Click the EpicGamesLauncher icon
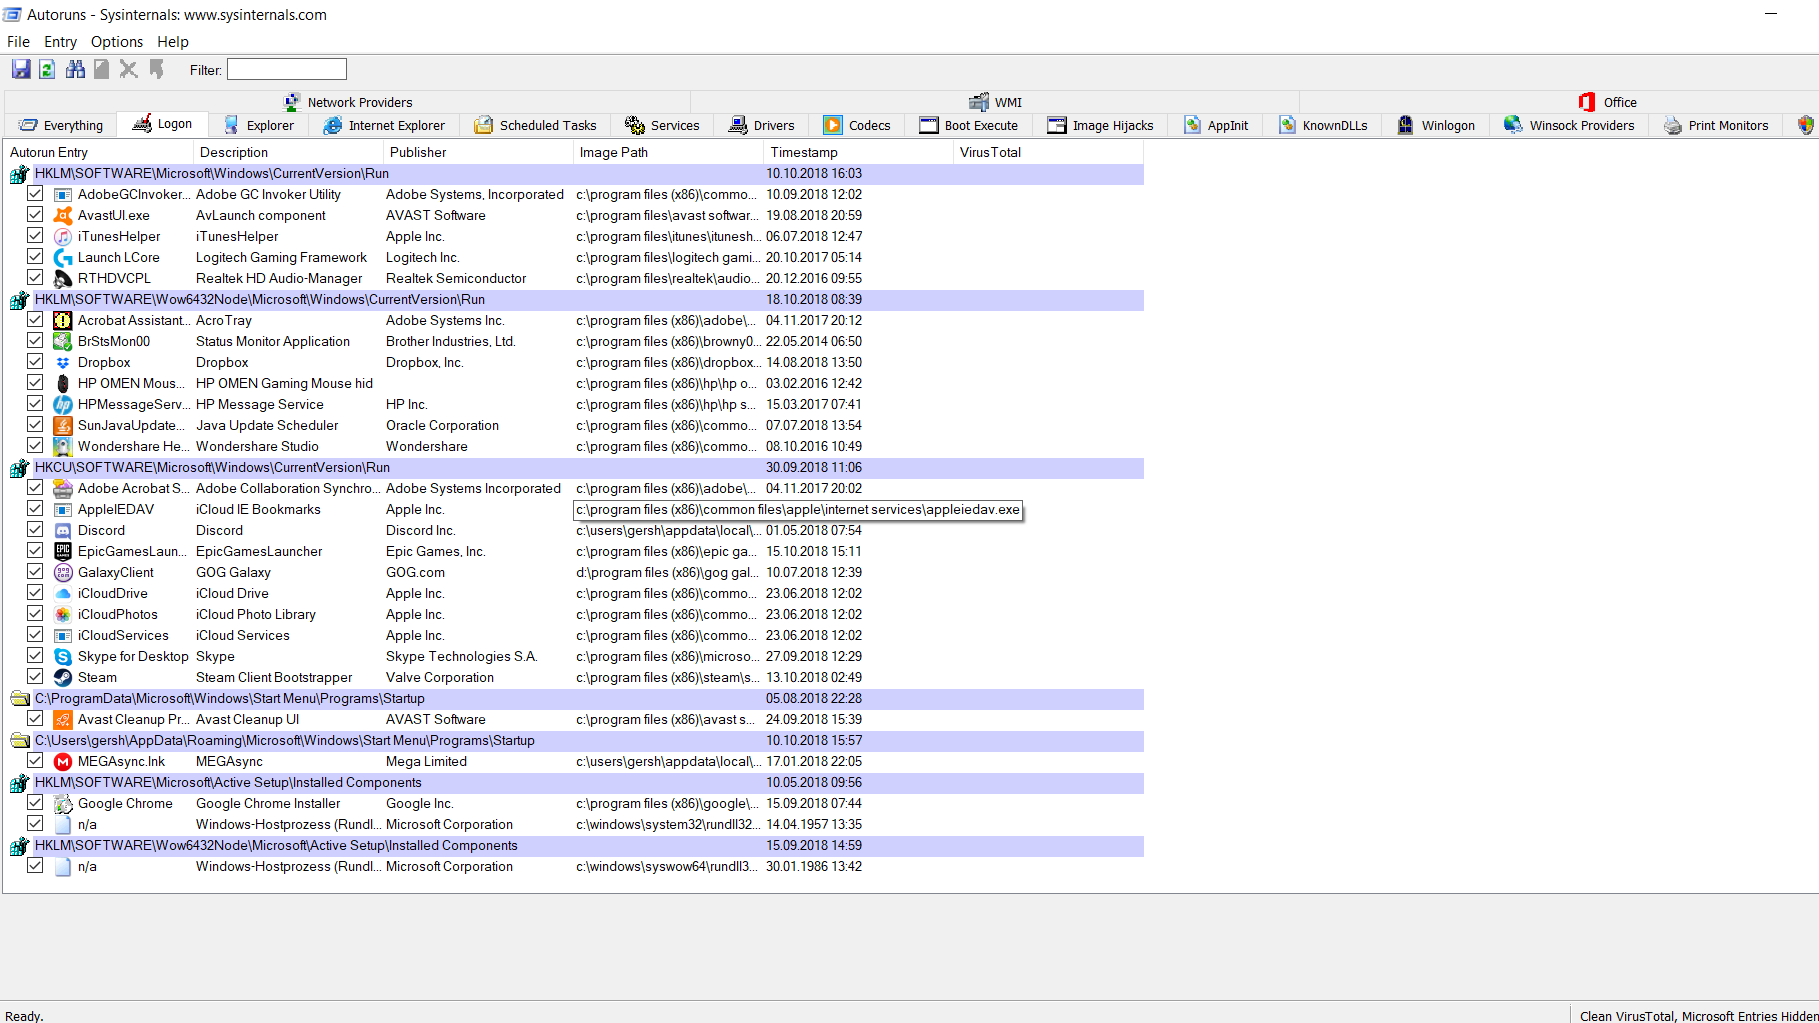Viewport: 1819px width, 1023px height. pyautogui.click(x=63, y=551)
